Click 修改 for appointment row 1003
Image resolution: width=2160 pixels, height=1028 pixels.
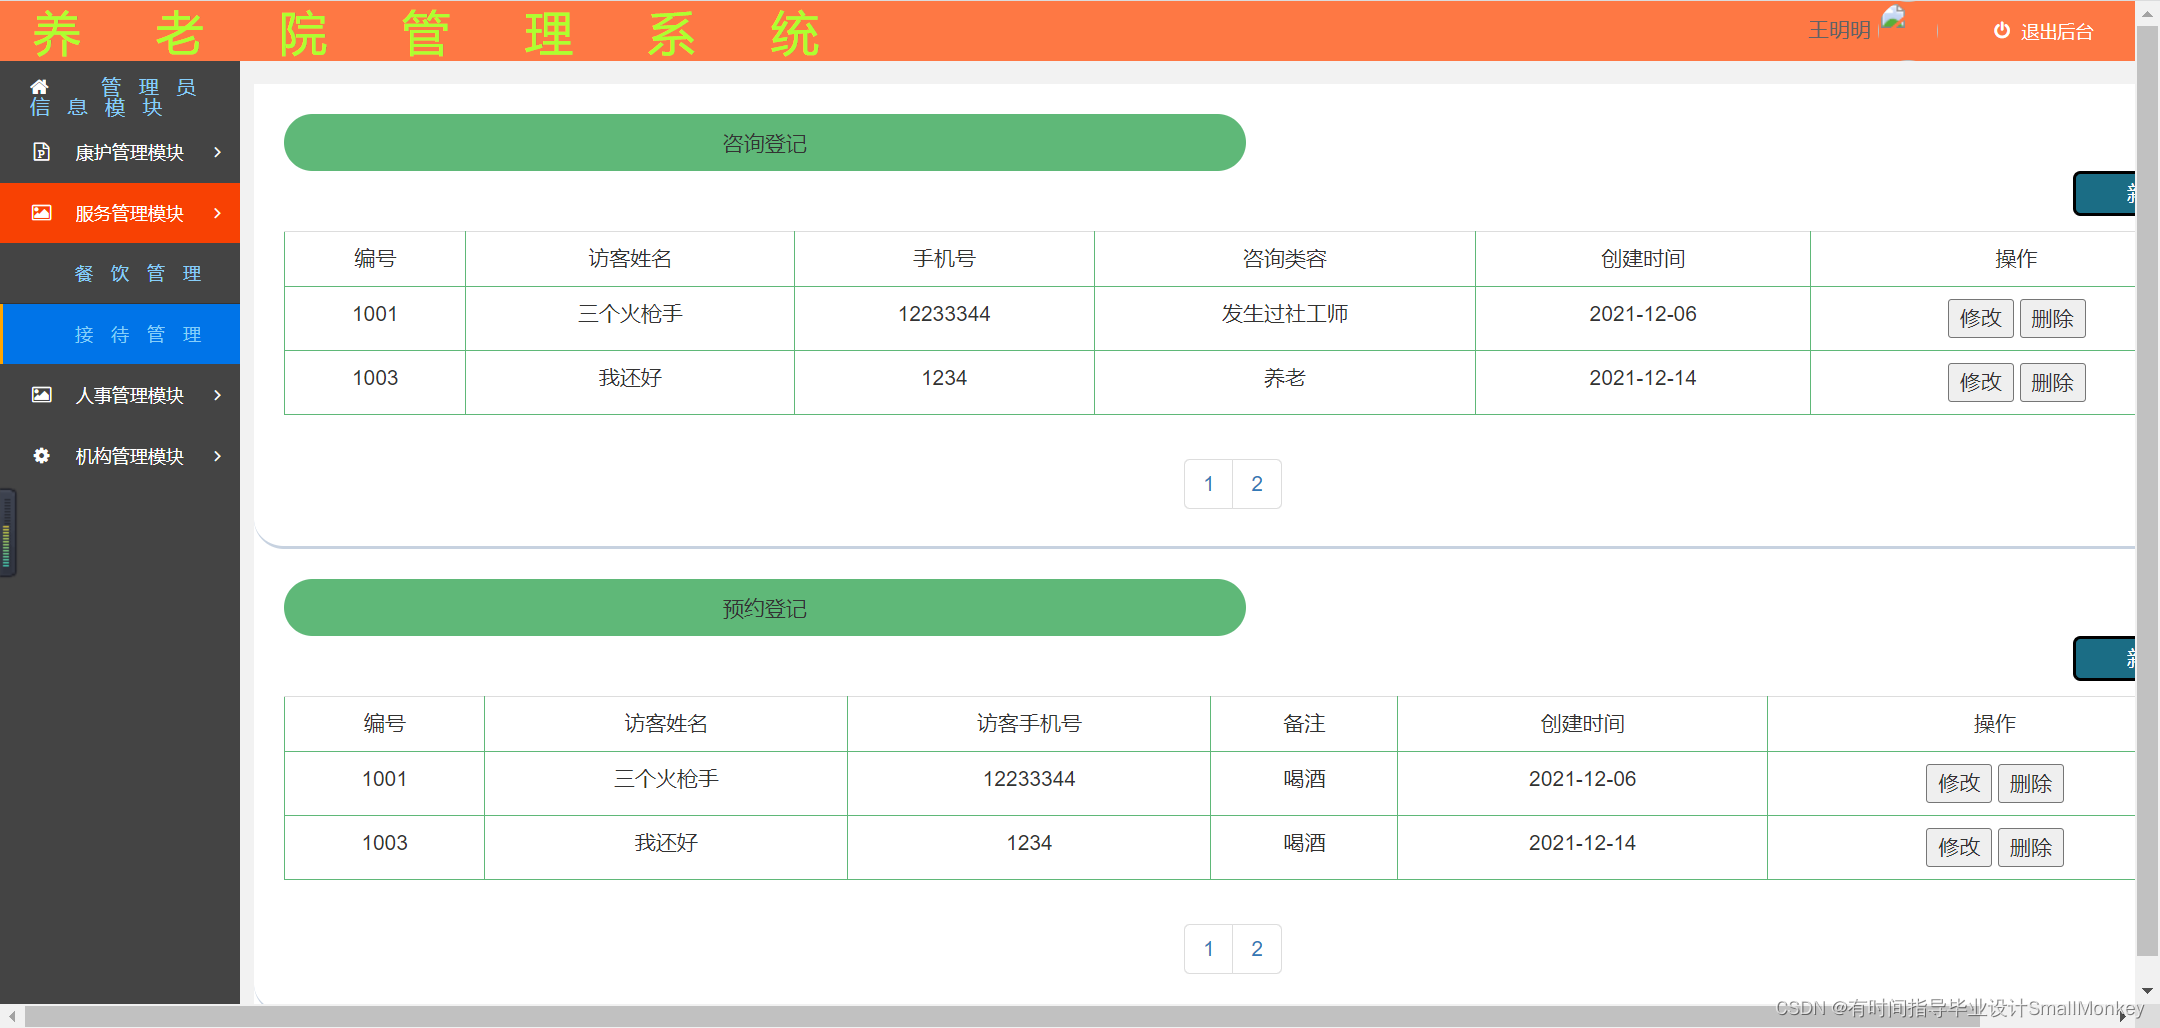1958,847
